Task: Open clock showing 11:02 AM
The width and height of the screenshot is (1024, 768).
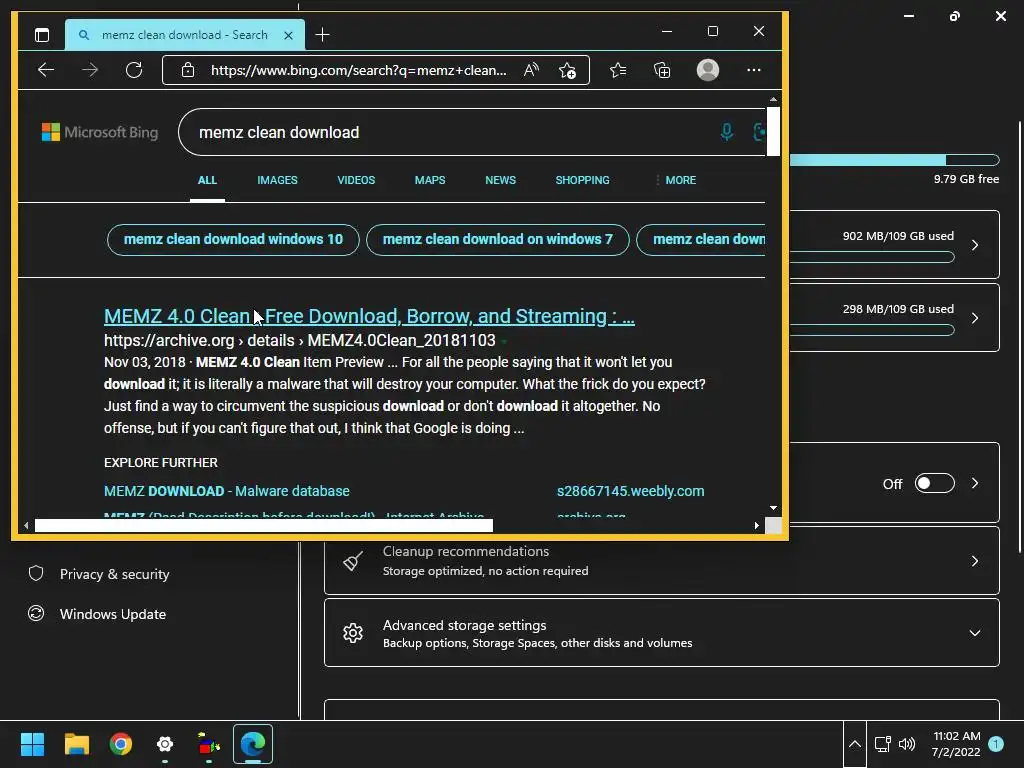Action: [x=956, y=744]
